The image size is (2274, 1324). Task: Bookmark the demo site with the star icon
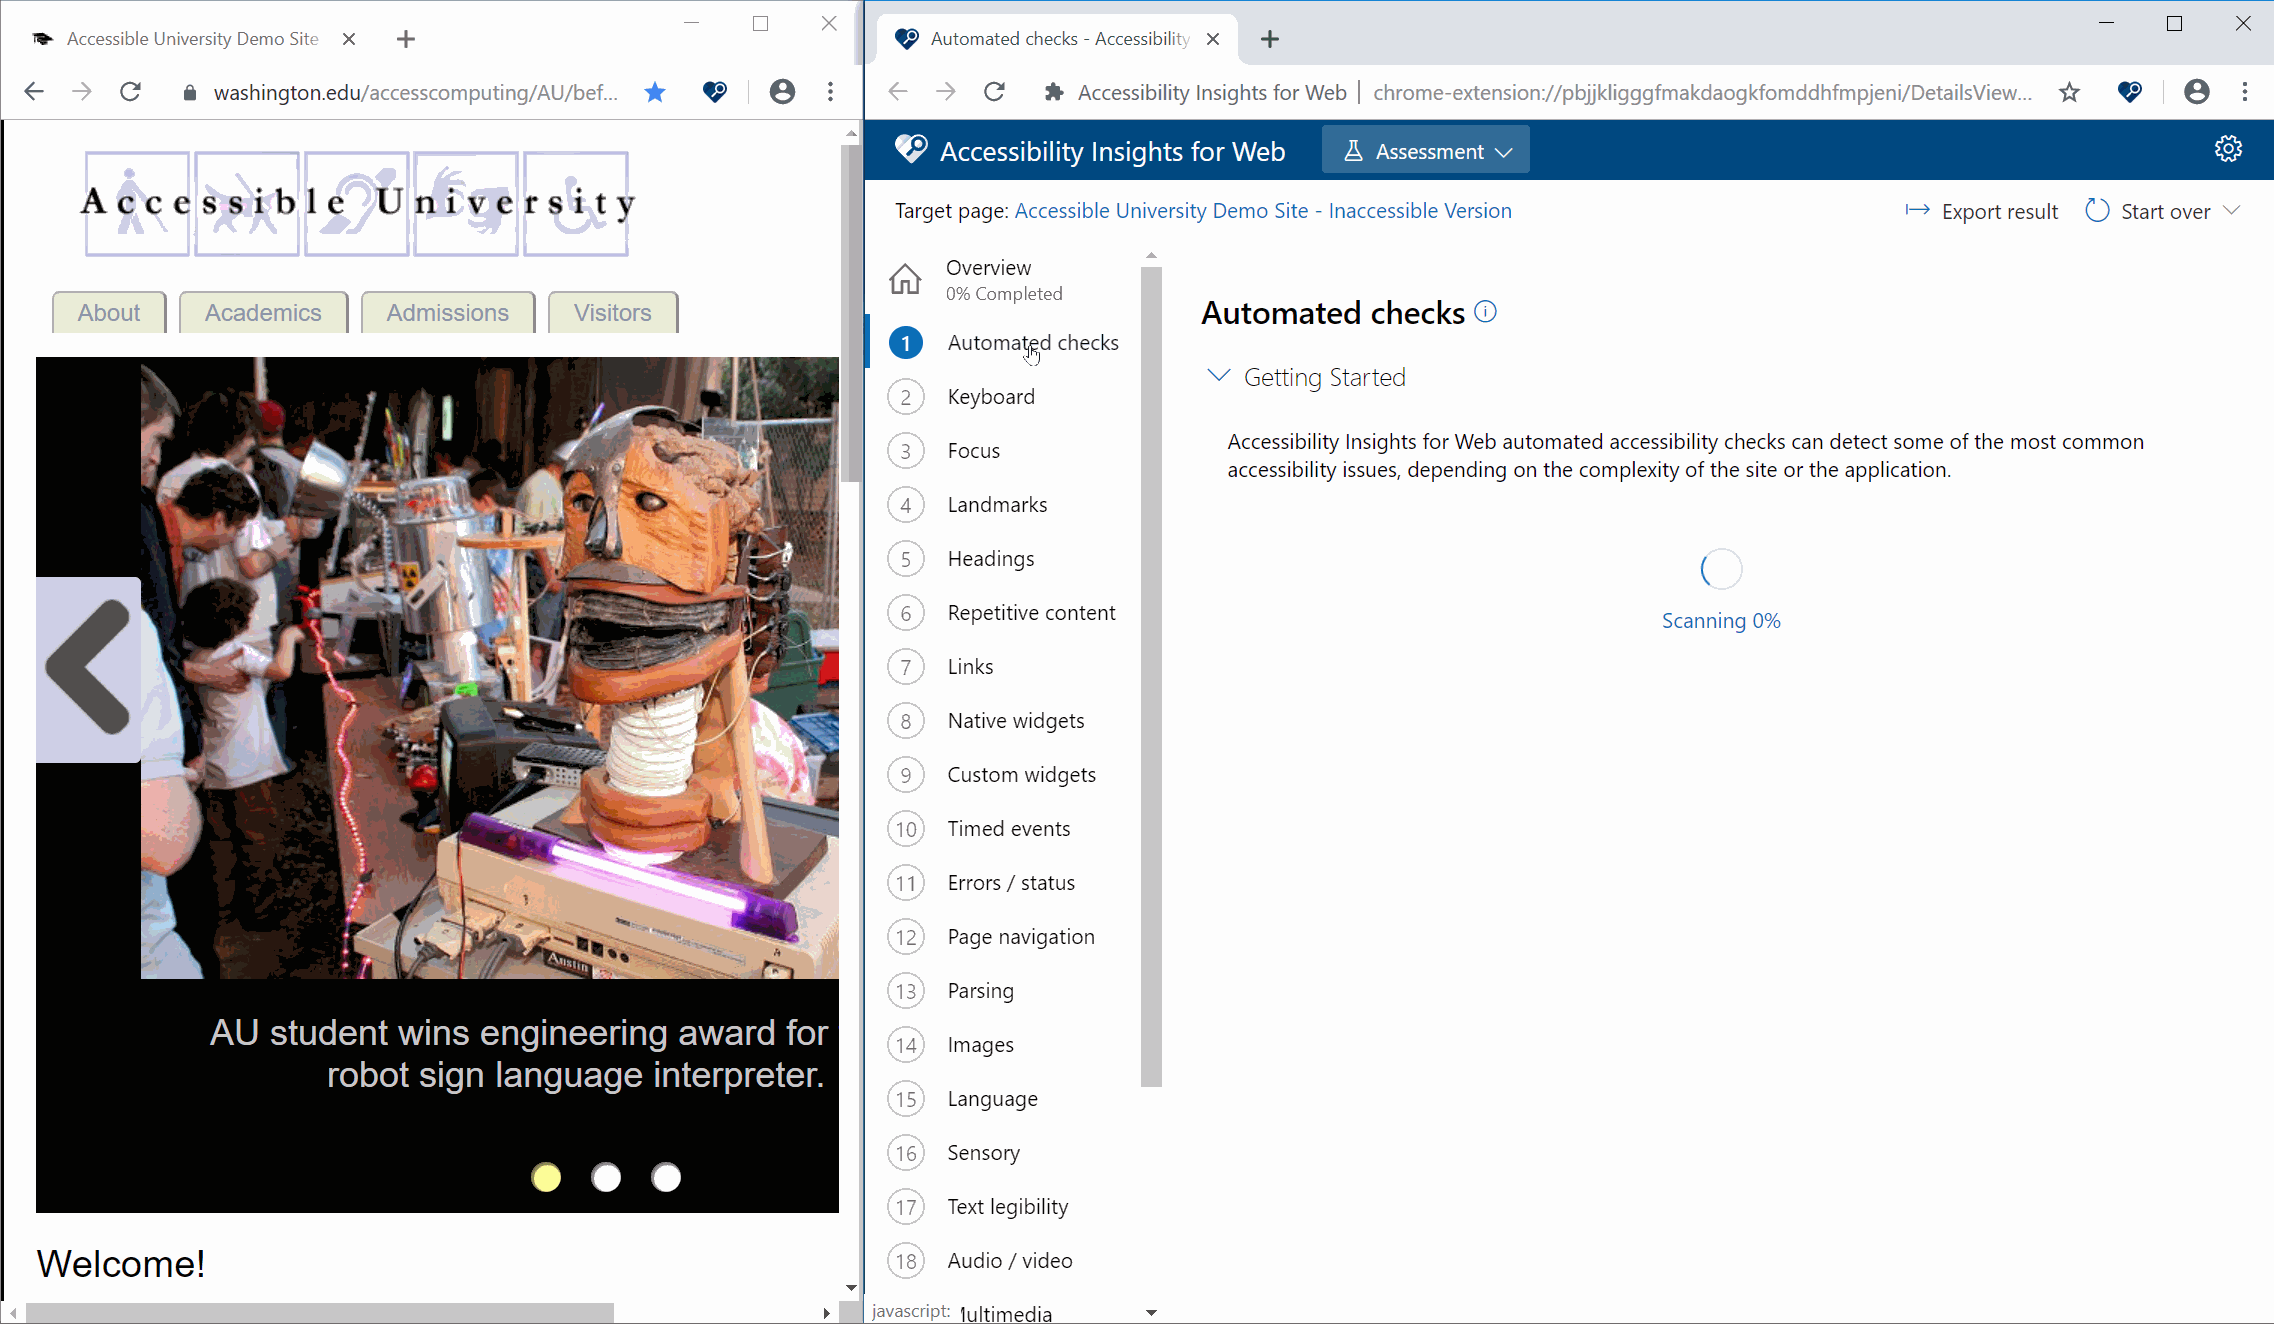click(x=655, y=91)
